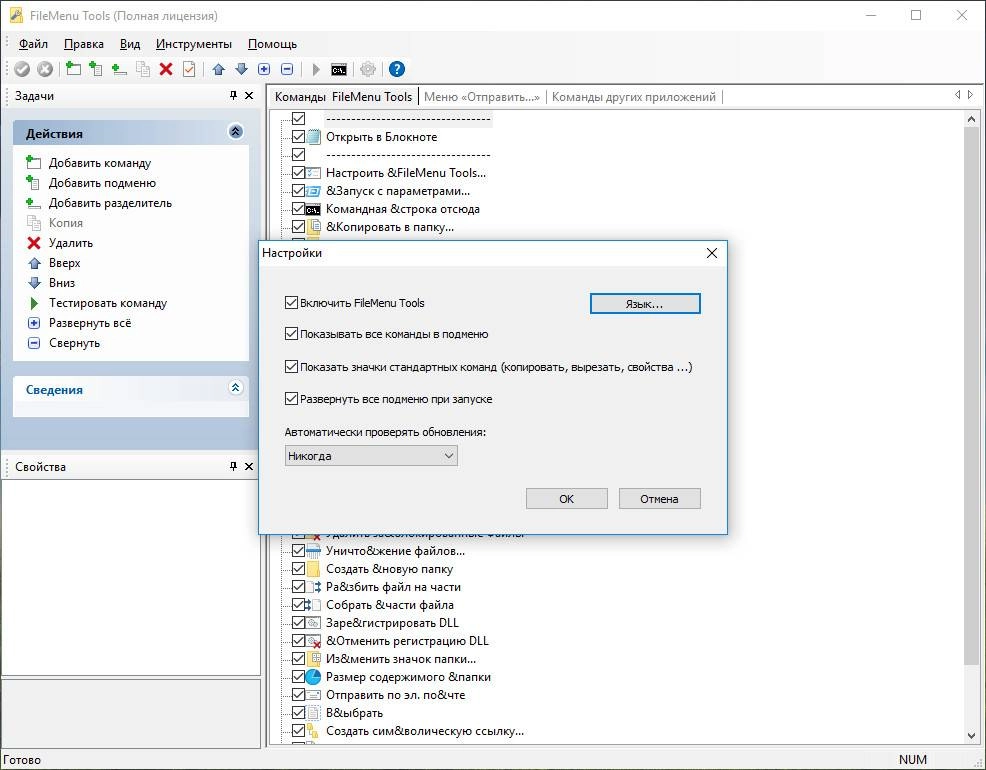Click the red X icon beside Удалить
Image resolution: width=986 pixels, height=770 pixels.
point(34,243)
